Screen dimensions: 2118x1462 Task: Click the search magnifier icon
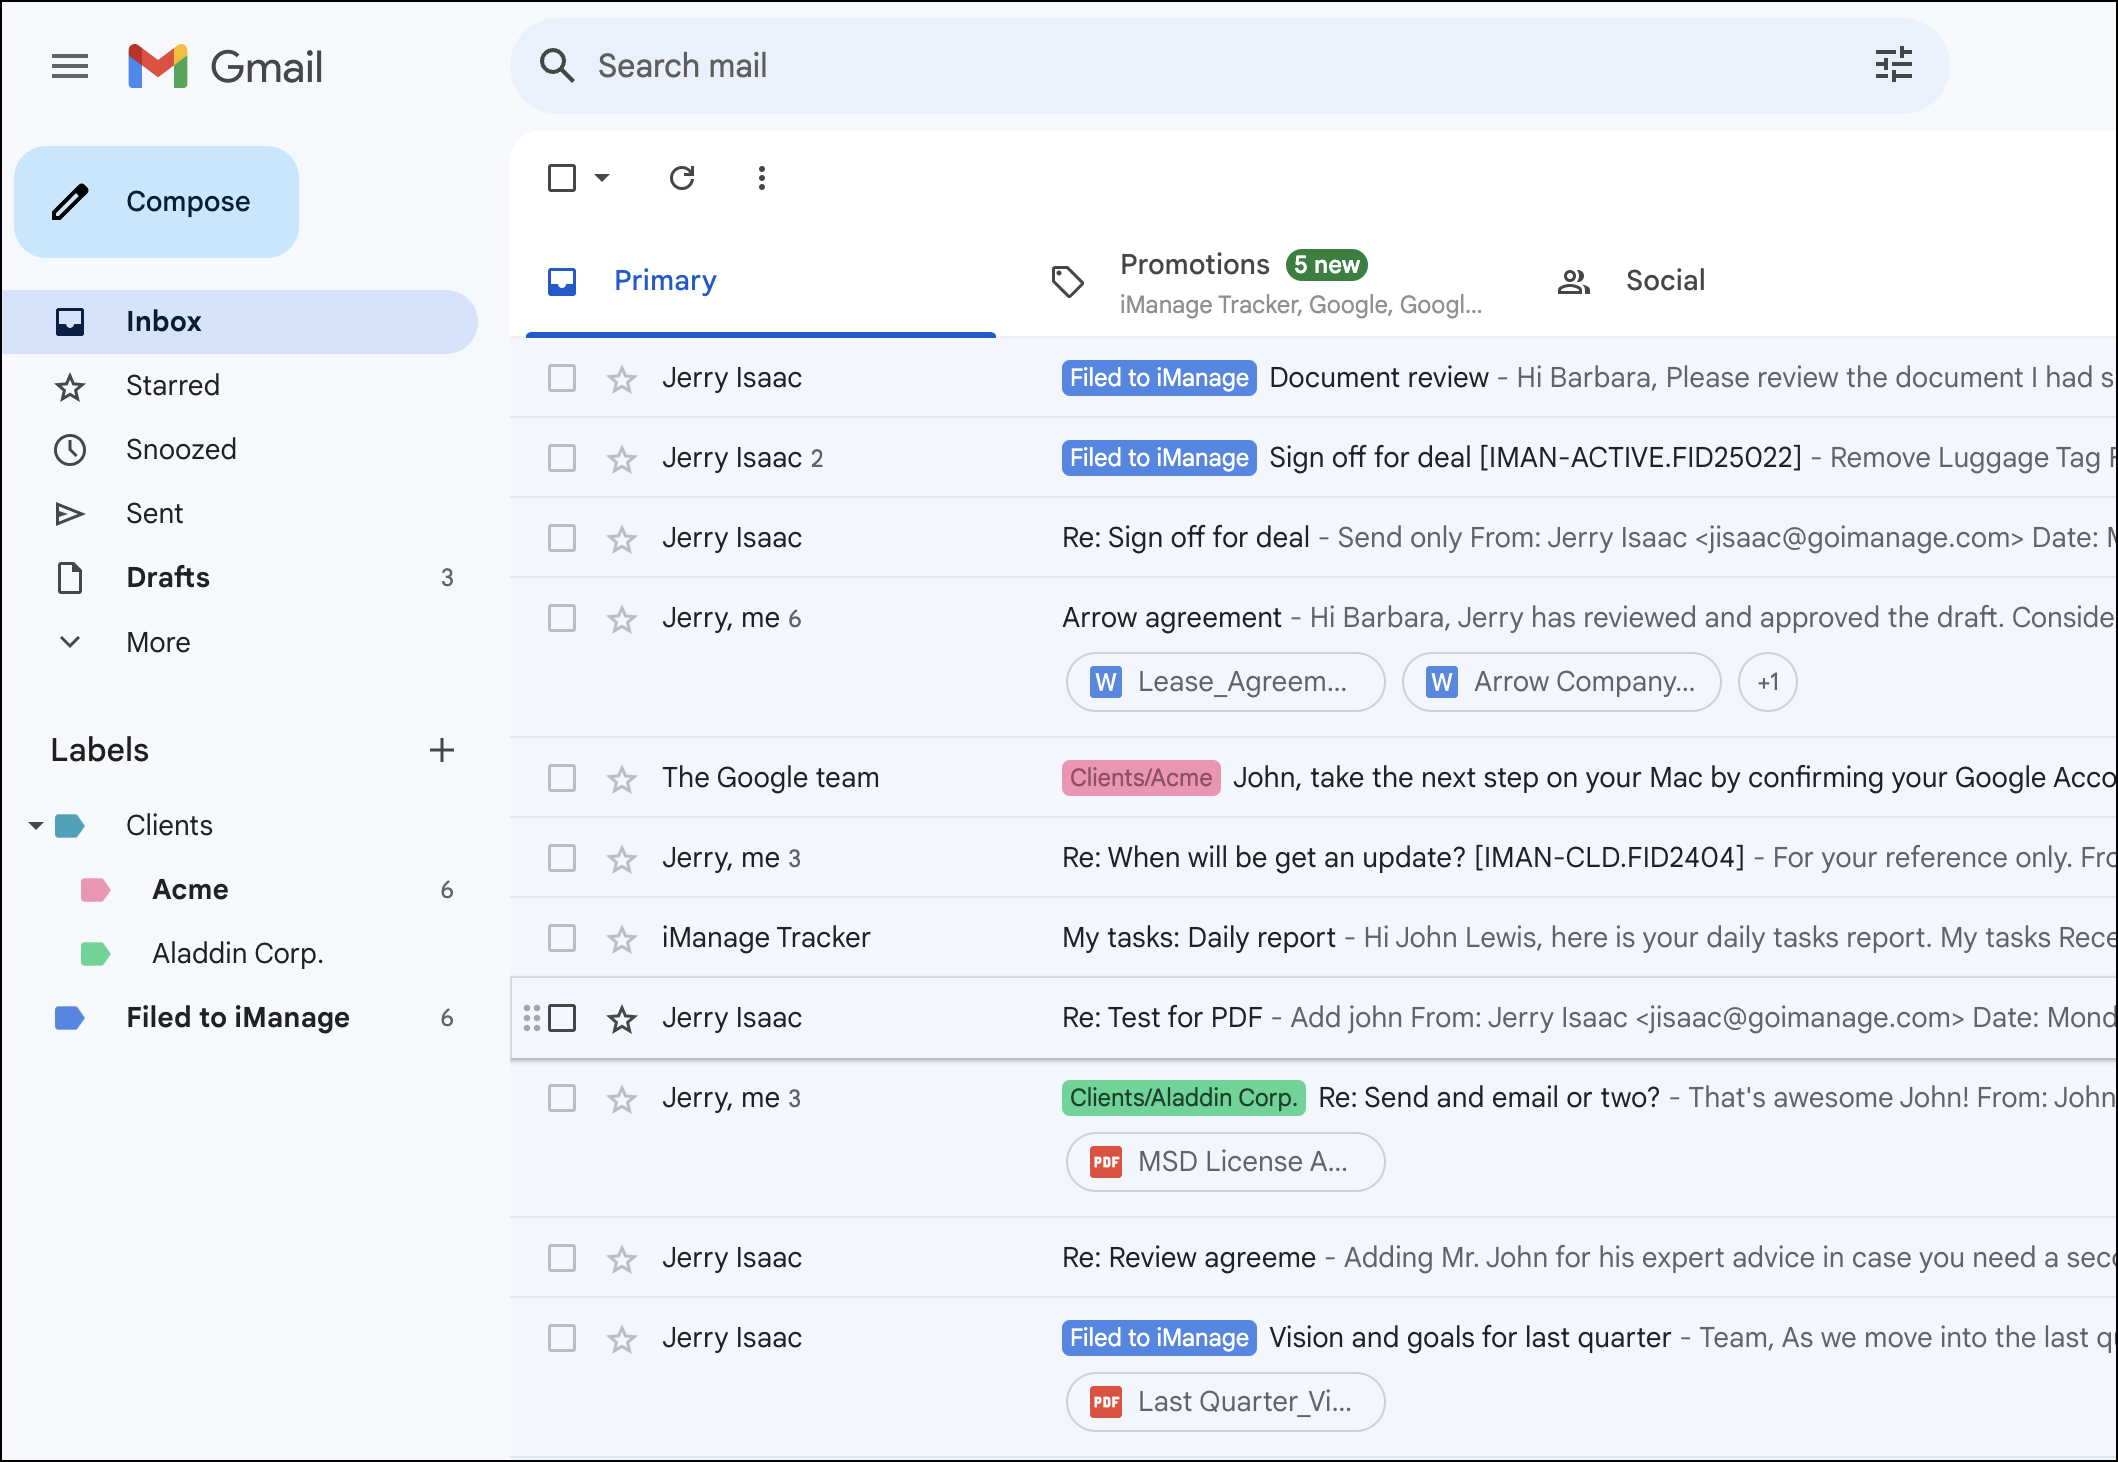point(557,66)
